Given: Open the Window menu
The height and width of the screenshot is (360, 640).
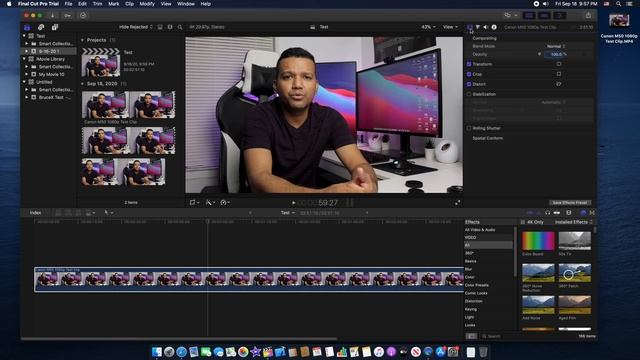Looking at the screenshot, I should (x=186, y=4).
